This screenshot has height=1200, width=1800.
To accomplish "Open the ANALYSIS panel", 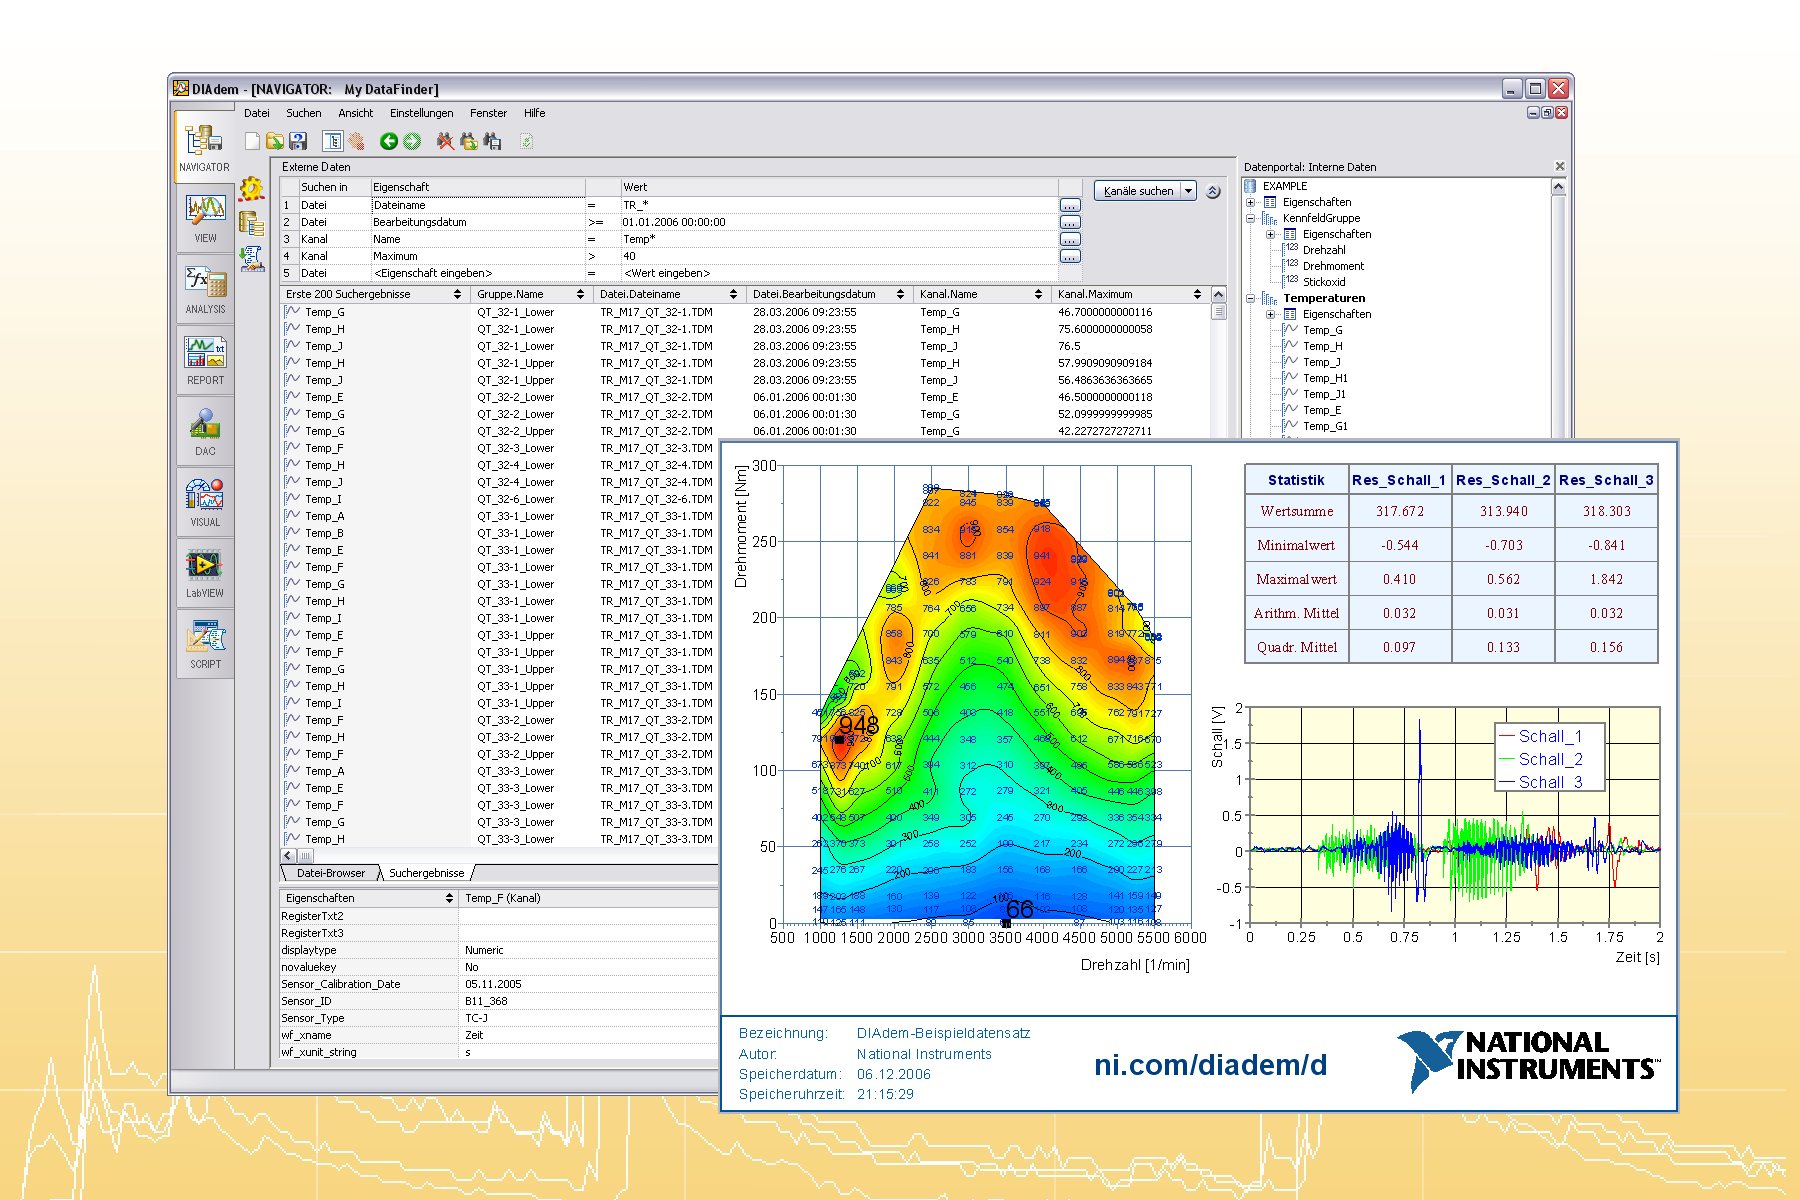I will 205,288.
